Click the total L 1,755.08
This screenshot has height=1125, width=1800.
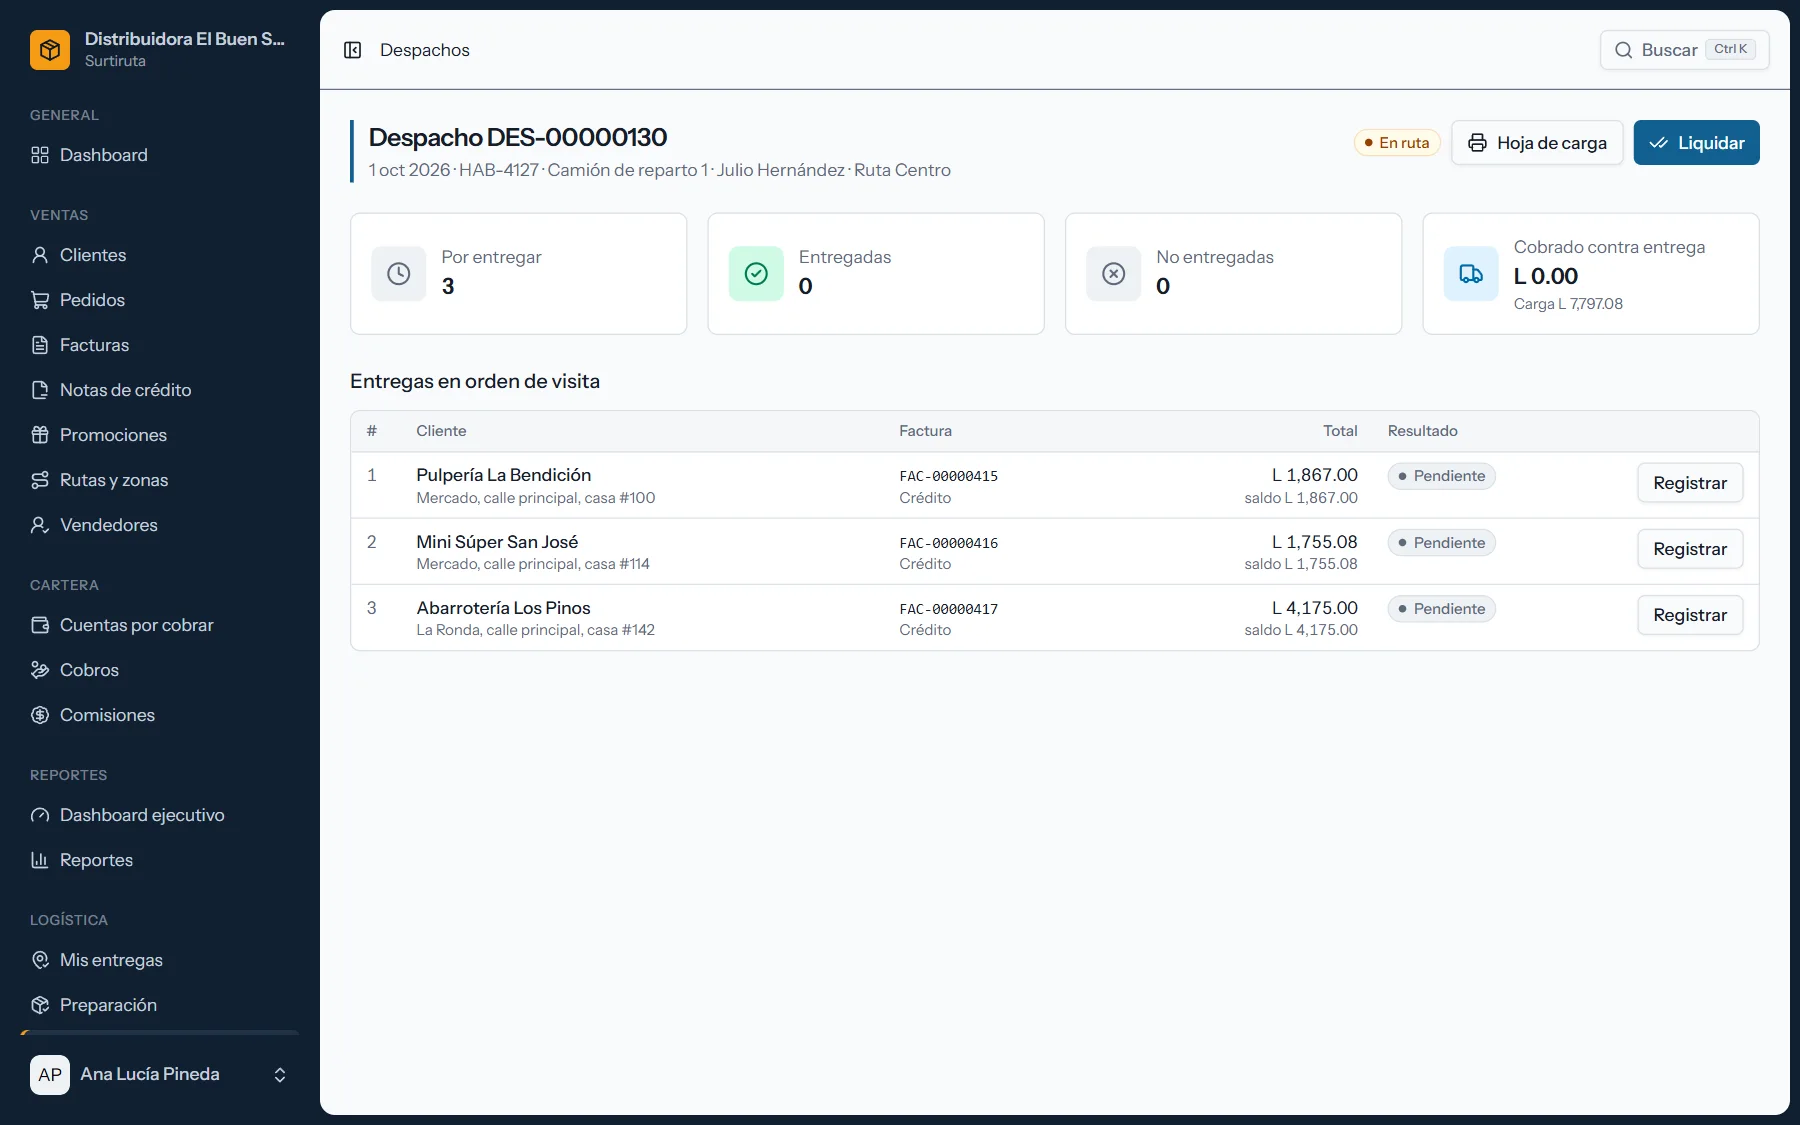pyautogui.click(x=1314, y=542)
